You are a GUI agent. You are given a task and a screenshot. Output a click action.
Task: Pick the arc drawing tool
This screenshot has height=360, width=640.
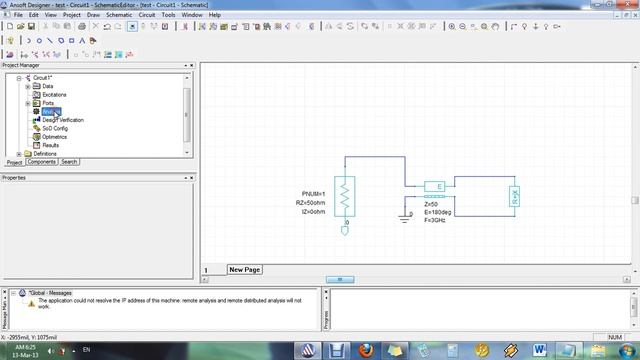coord(29,41)
